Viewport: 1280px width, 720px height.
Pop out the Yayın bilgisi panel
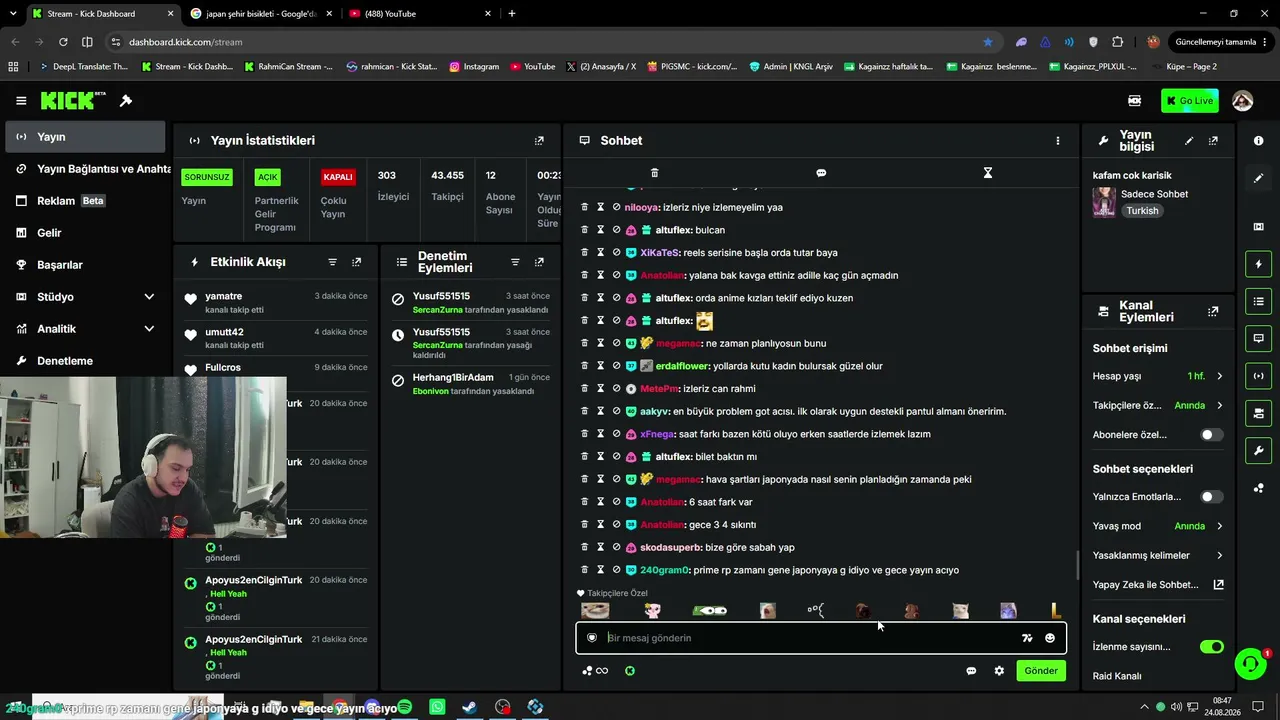pos(1213,141)
